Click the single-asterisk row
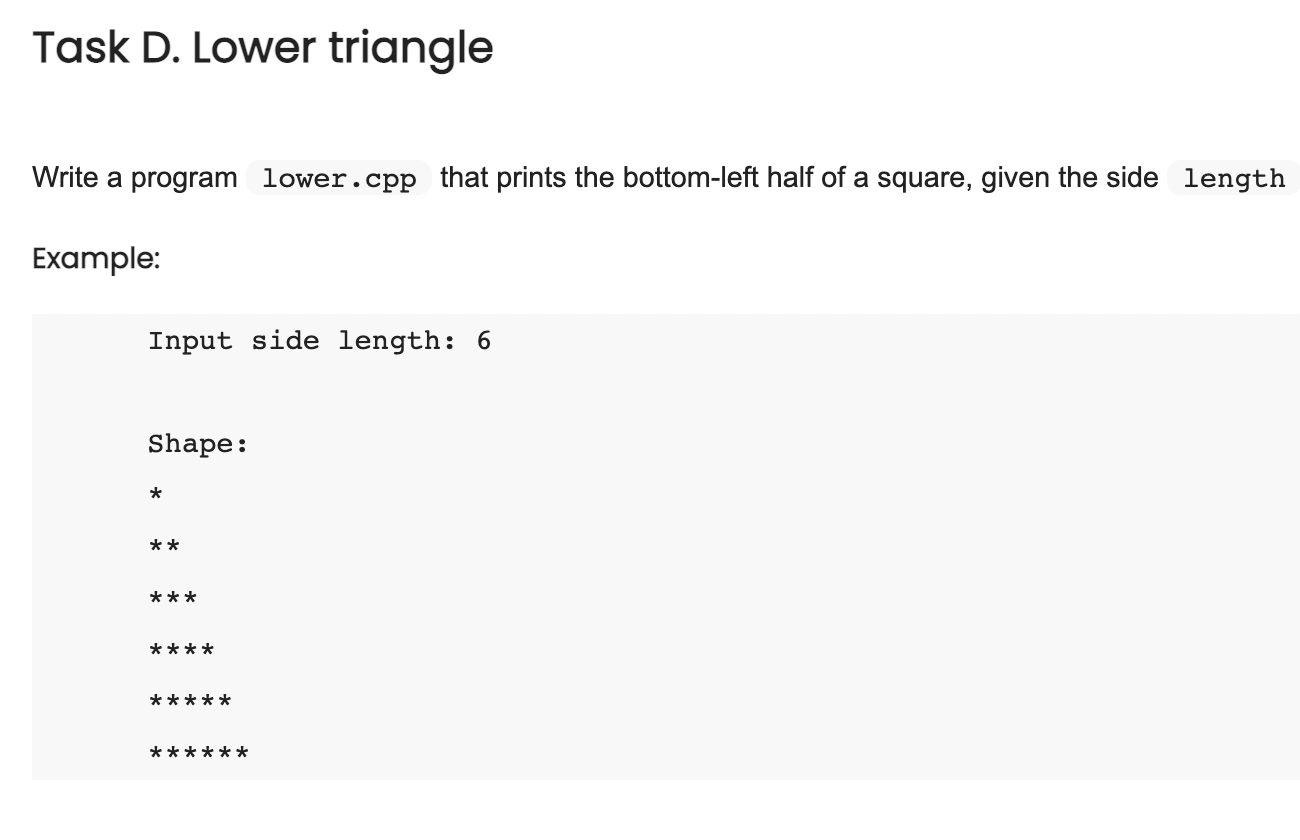Viewport: 1300px width, 840px height. coord(156,494)
